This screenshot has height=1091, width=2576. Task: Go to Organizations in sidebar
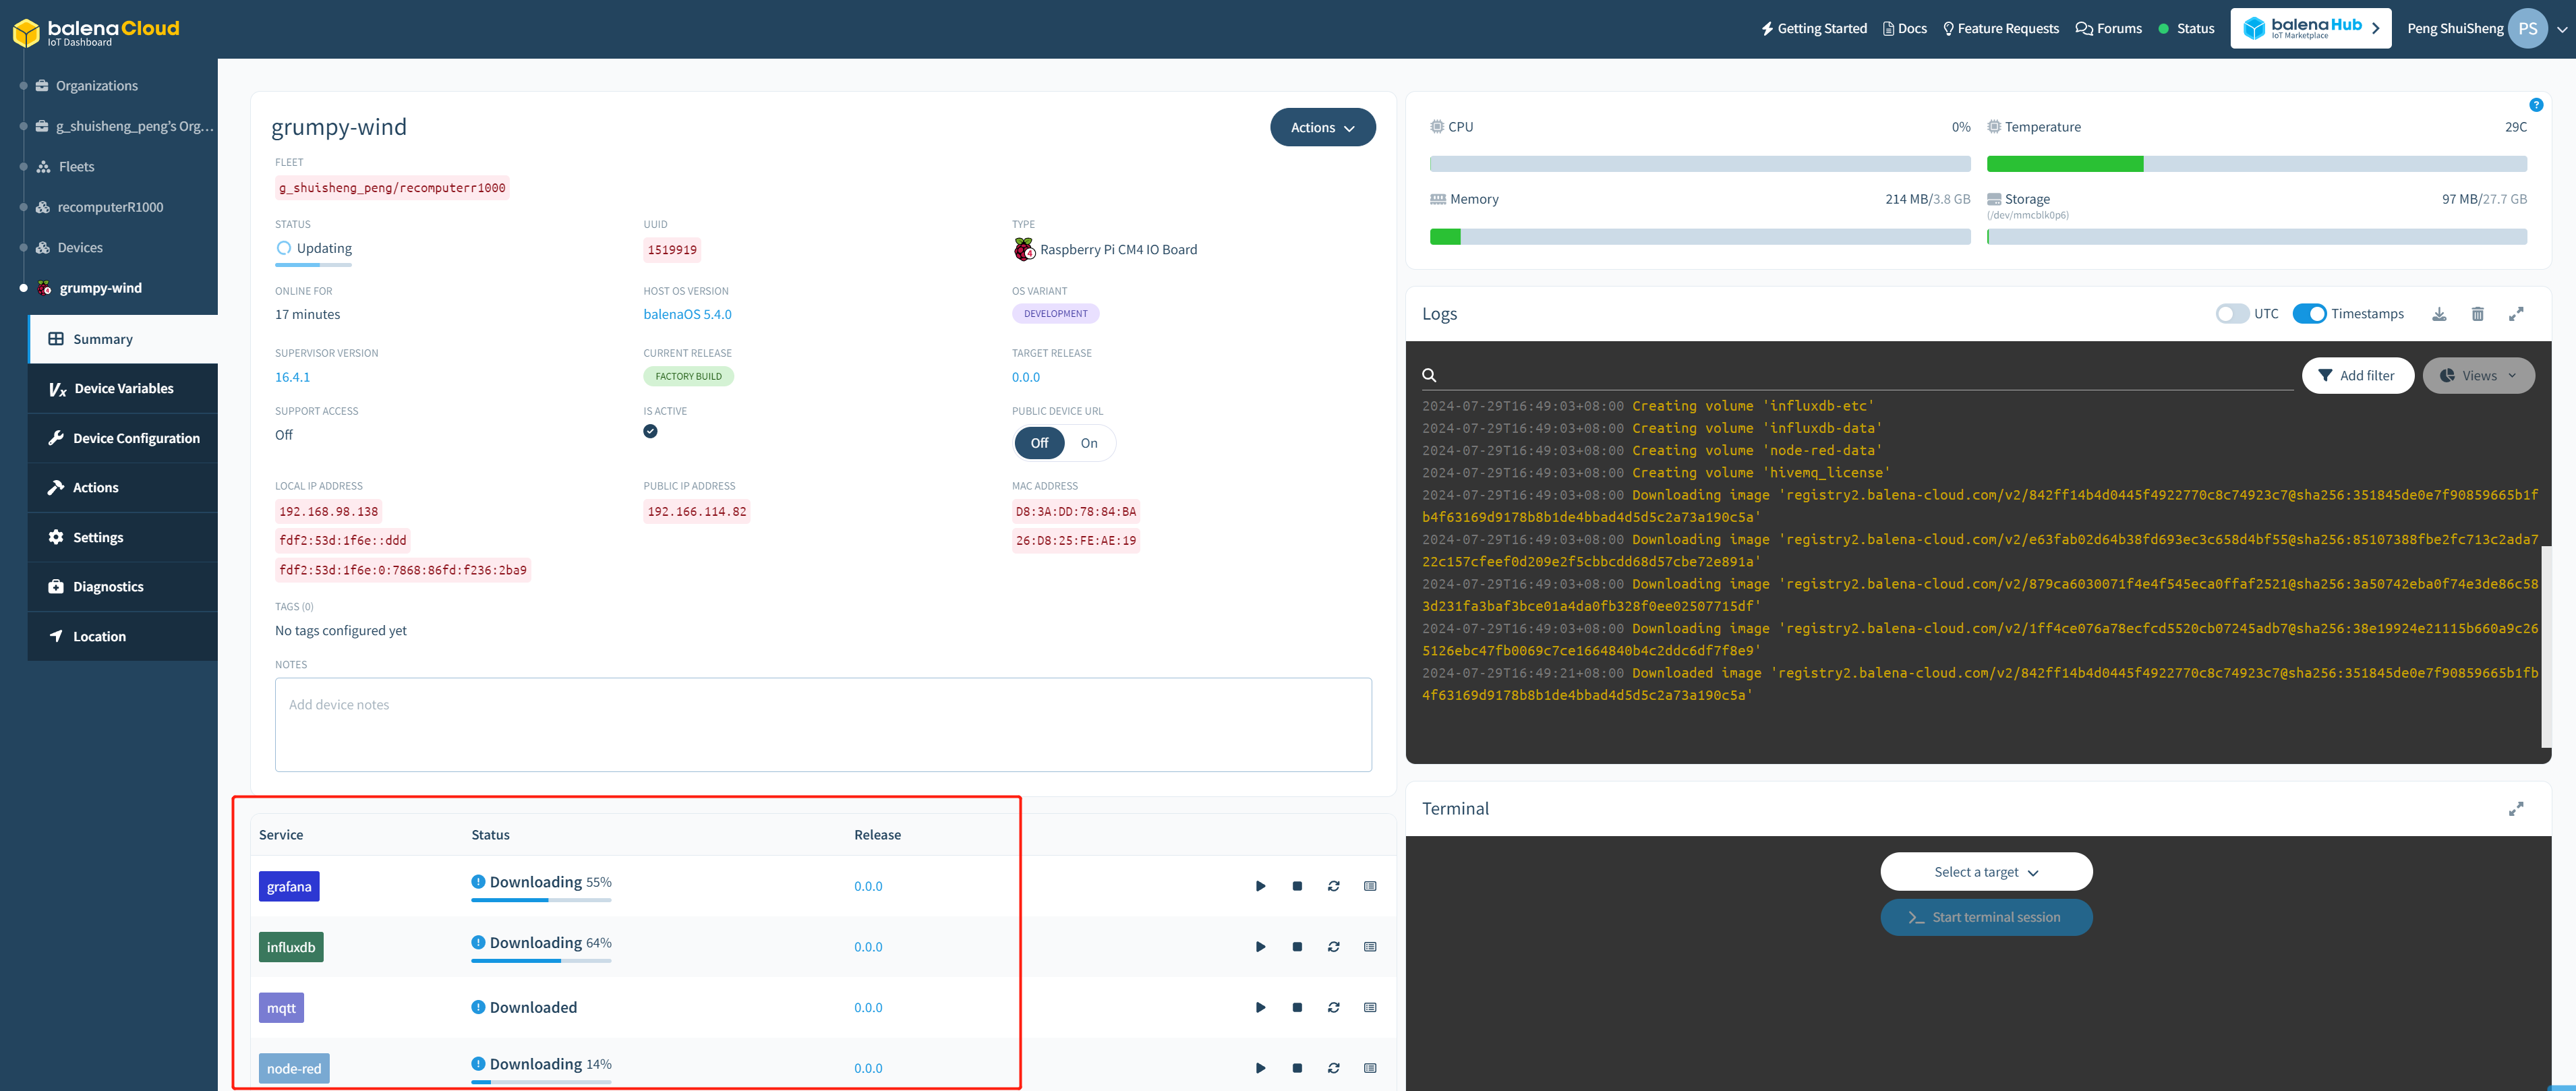[96, 86]
